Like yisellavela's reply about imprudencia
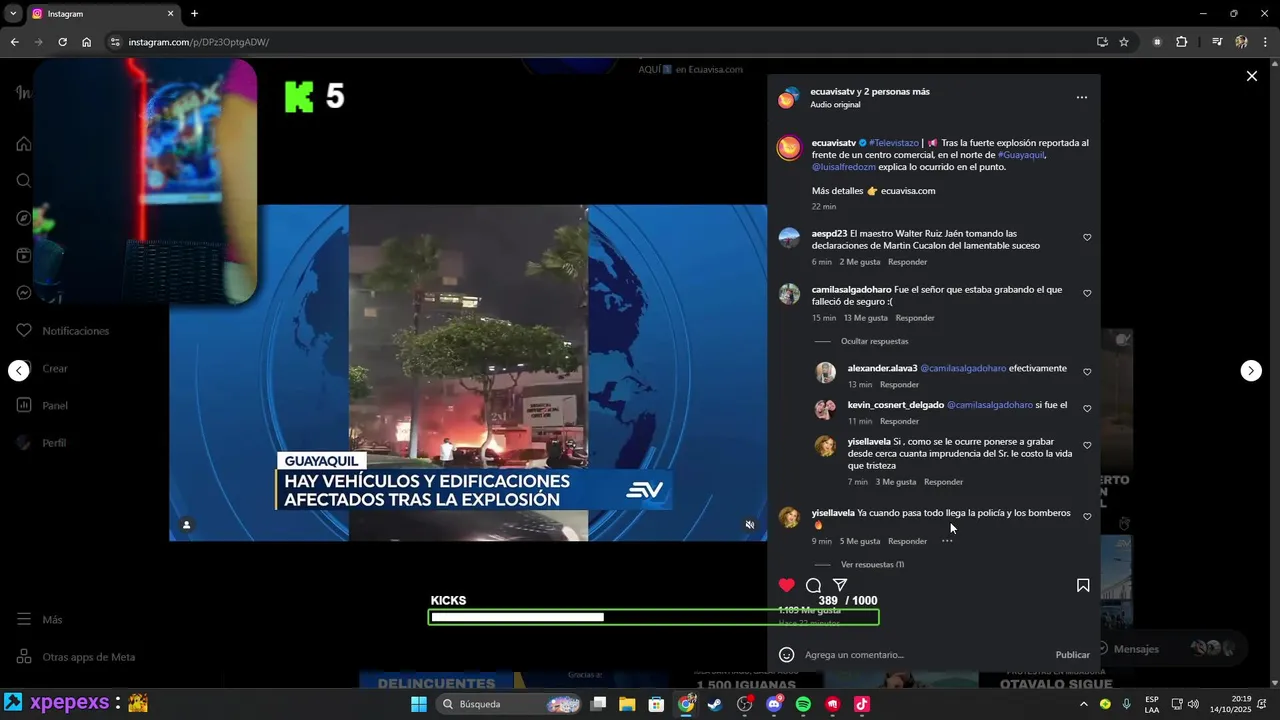This screenshot has height=720, width=1280. click(1087, 446)
